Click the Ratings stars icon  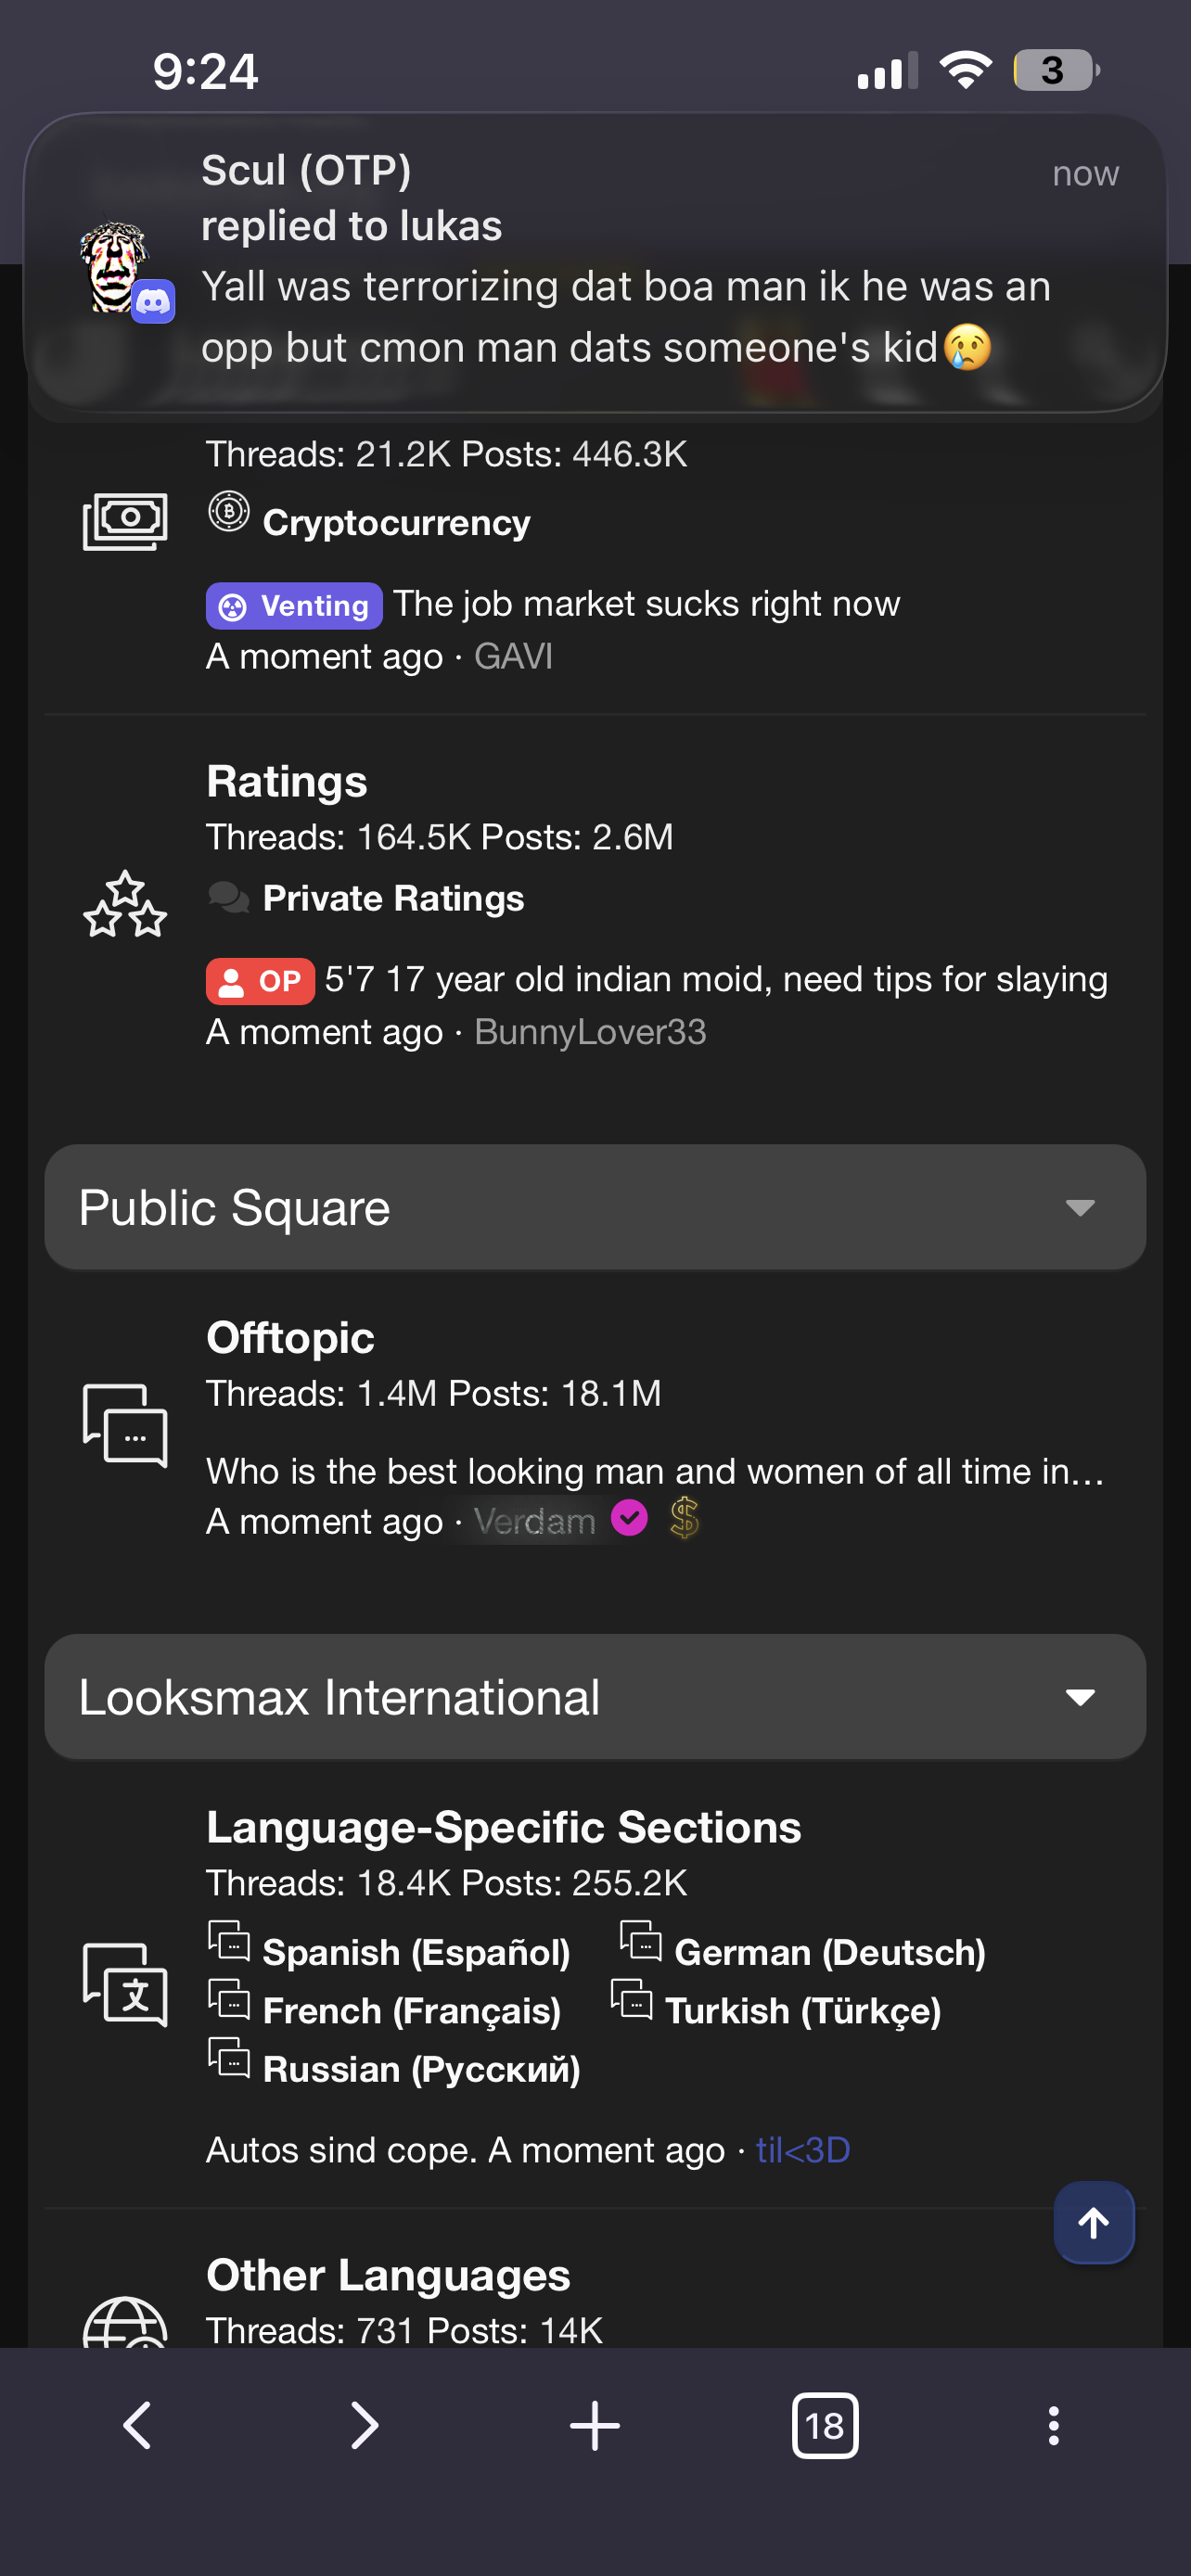pos(125,904)
